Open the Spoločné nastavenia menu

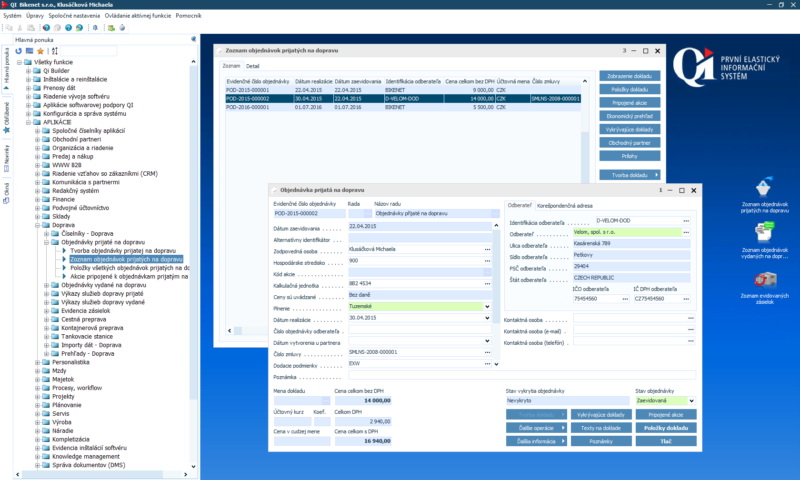(x=74, y=16)
